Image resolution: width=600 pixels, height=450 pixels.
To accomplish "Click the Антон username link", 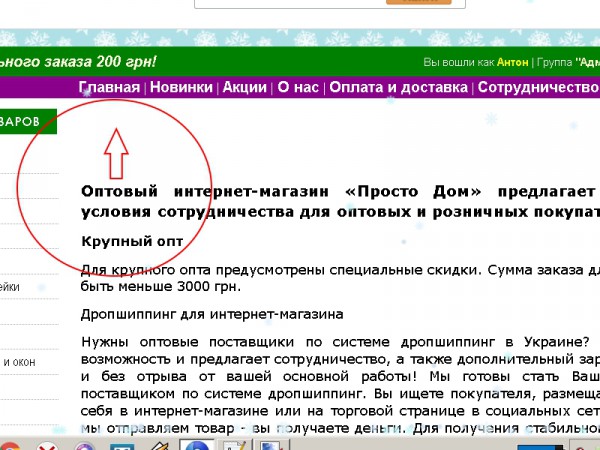I will (x=512, y=62).
